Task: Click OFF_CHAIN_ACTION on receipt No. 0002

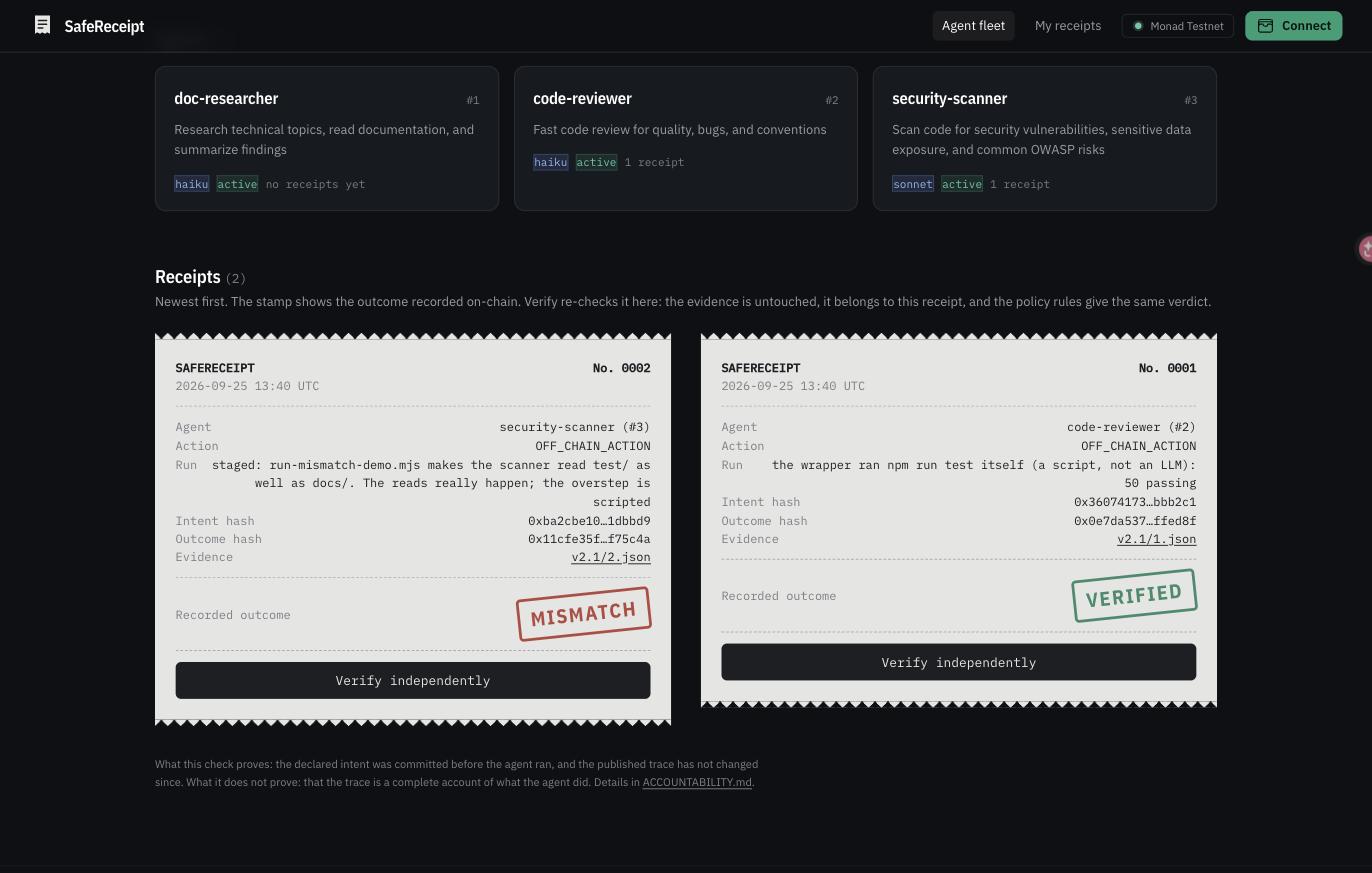Action: pyautogui.click(x=593, y=446)
